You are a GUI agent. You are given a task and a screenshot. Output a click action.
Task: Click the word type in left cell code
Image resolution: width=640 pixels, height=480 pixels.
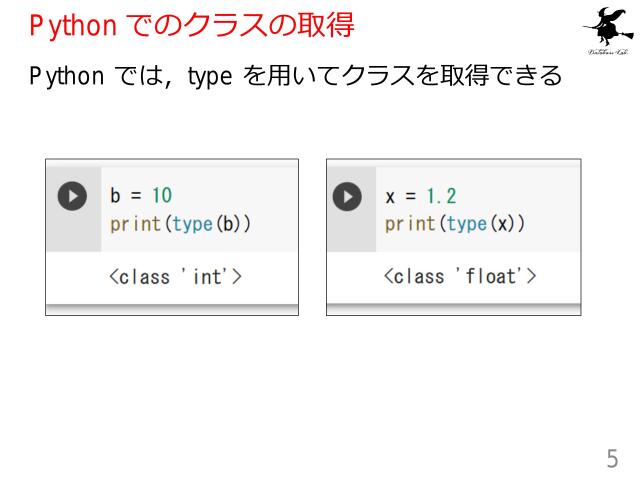(x=192, y=224)
